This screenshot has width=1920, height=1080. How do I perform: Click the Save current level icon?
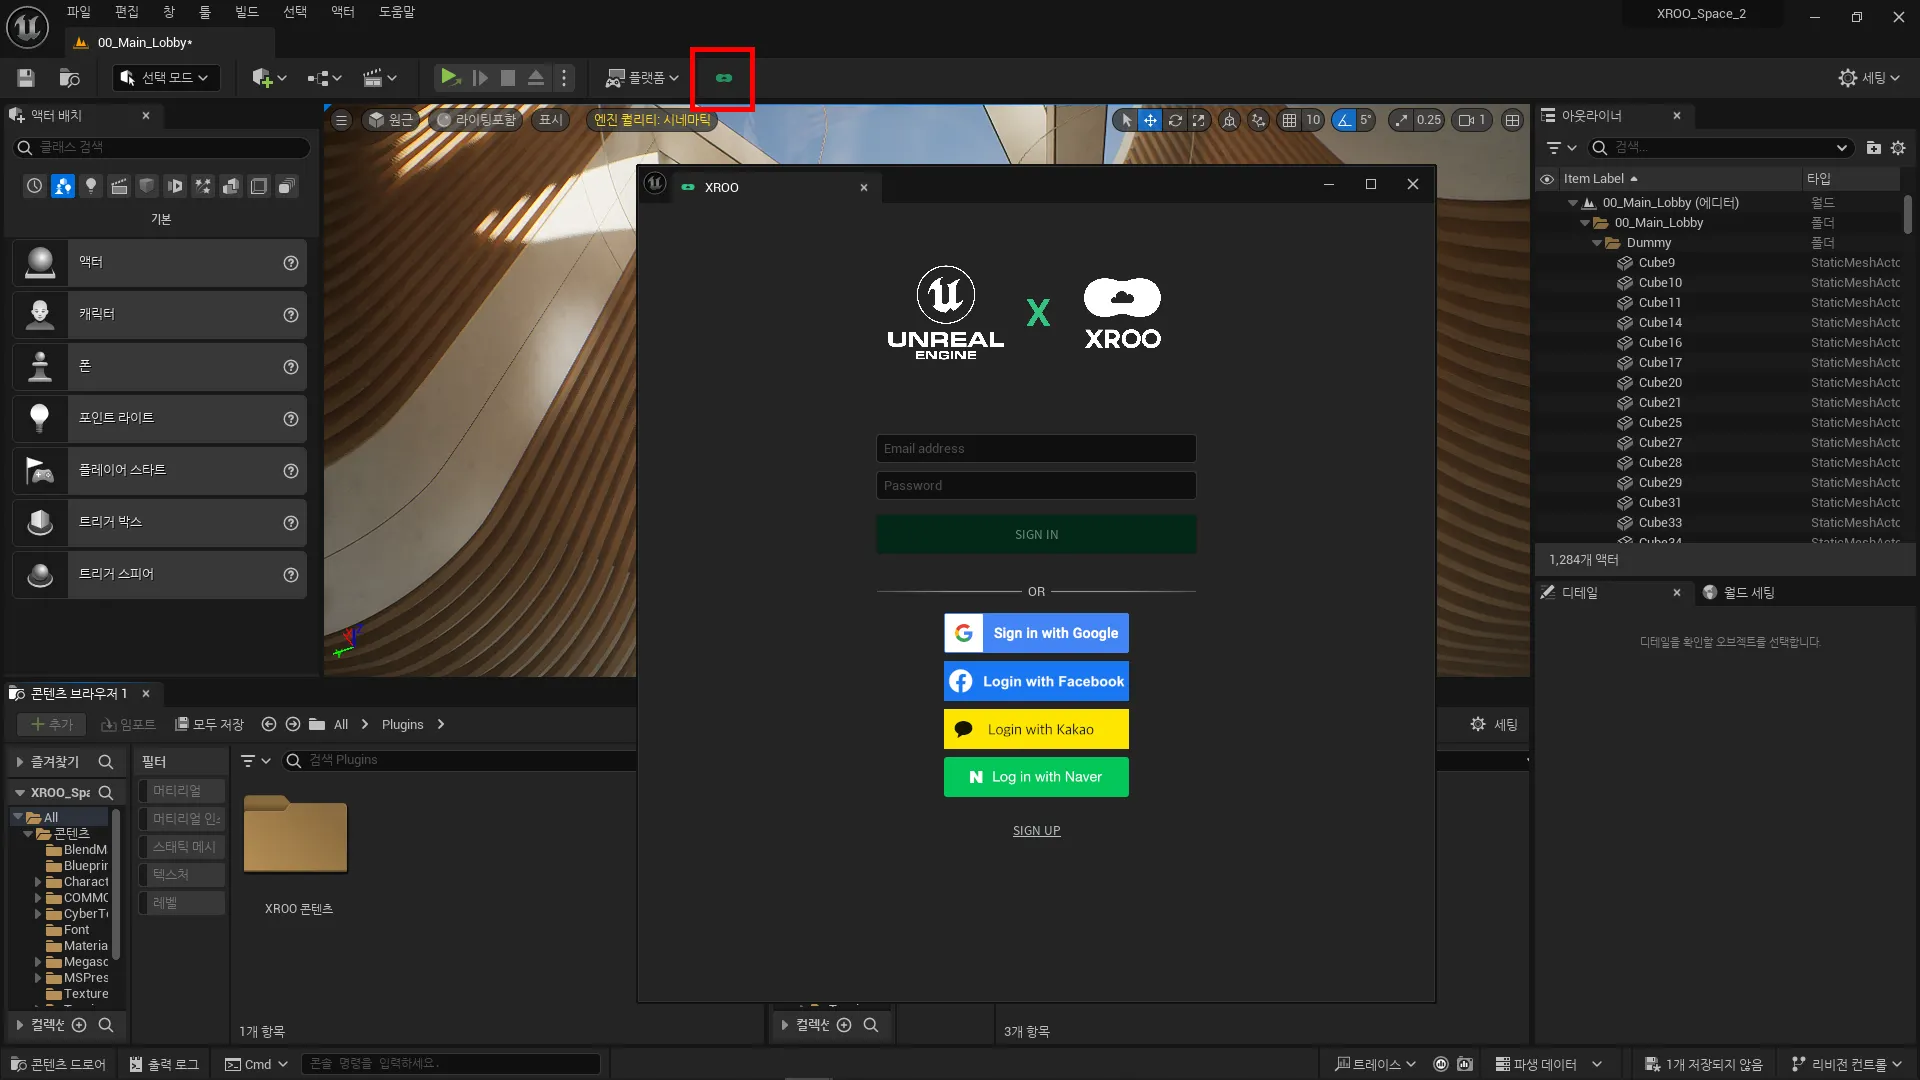[x=26, y=78]
